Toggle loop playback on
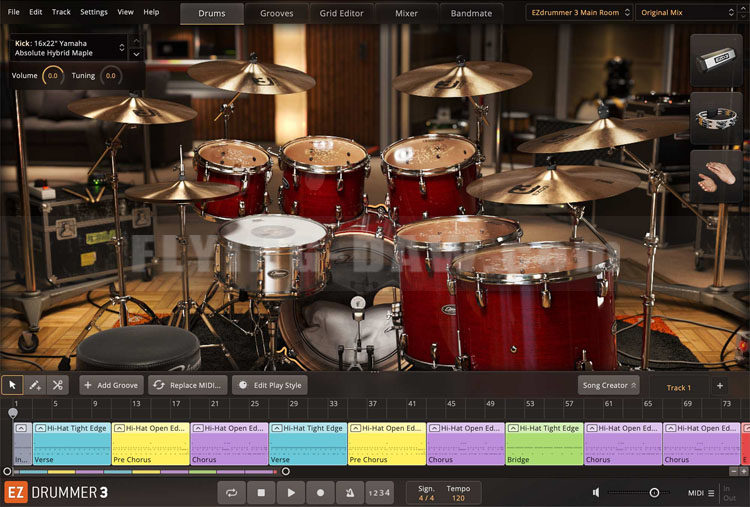The image size is (750, 507). [x=232, y=492]
